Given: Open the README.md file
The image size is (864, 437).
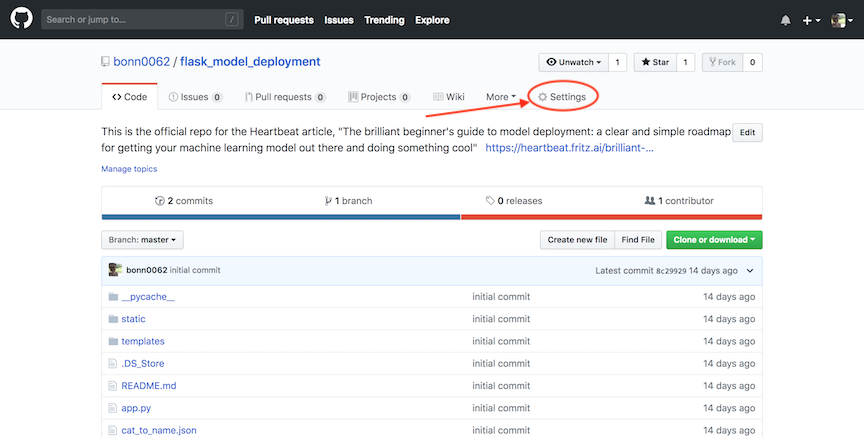Looking at the screenshot, I should [148, 385].
